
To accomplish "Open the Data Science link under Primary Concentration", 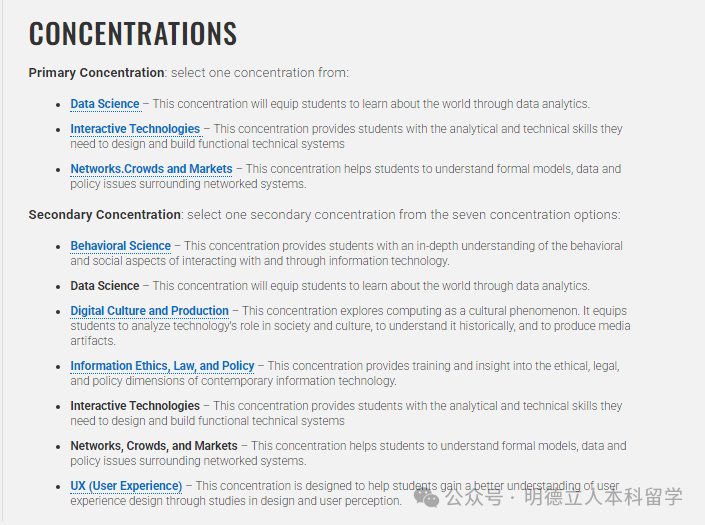I will 105,104.
